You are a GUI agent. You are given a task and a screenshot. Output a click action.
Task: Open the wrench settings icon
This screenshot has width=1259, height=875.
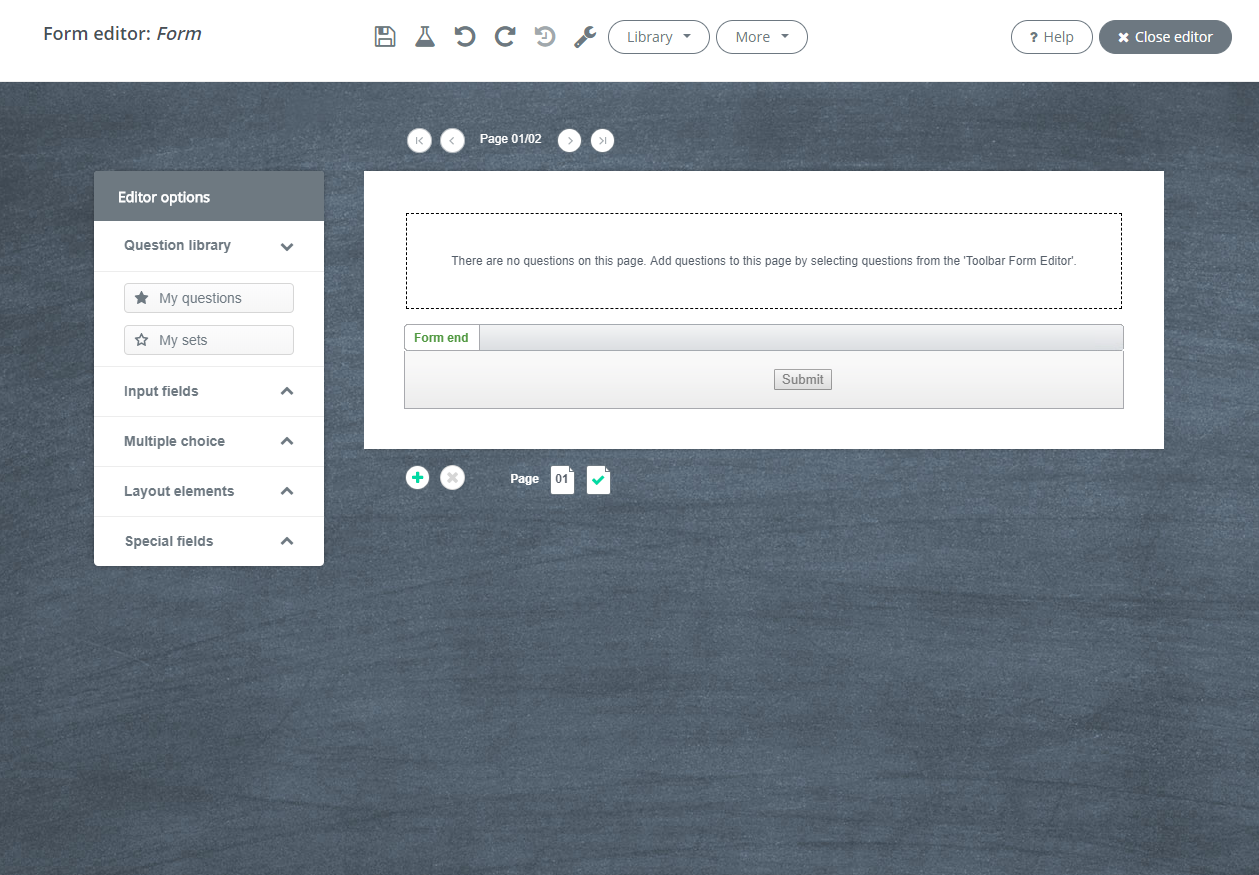tap(585, 37)
